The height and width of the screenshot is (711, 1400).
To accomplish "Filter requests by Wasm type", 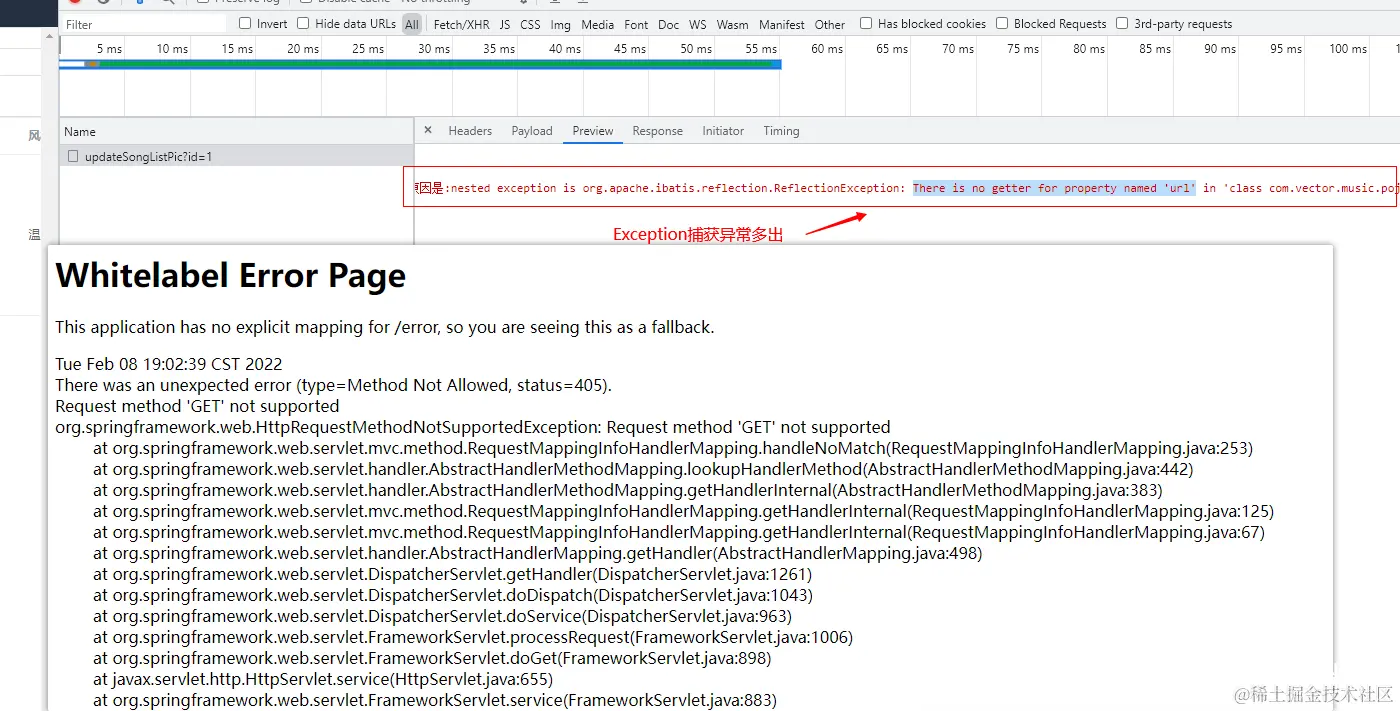I will point(732,24).
